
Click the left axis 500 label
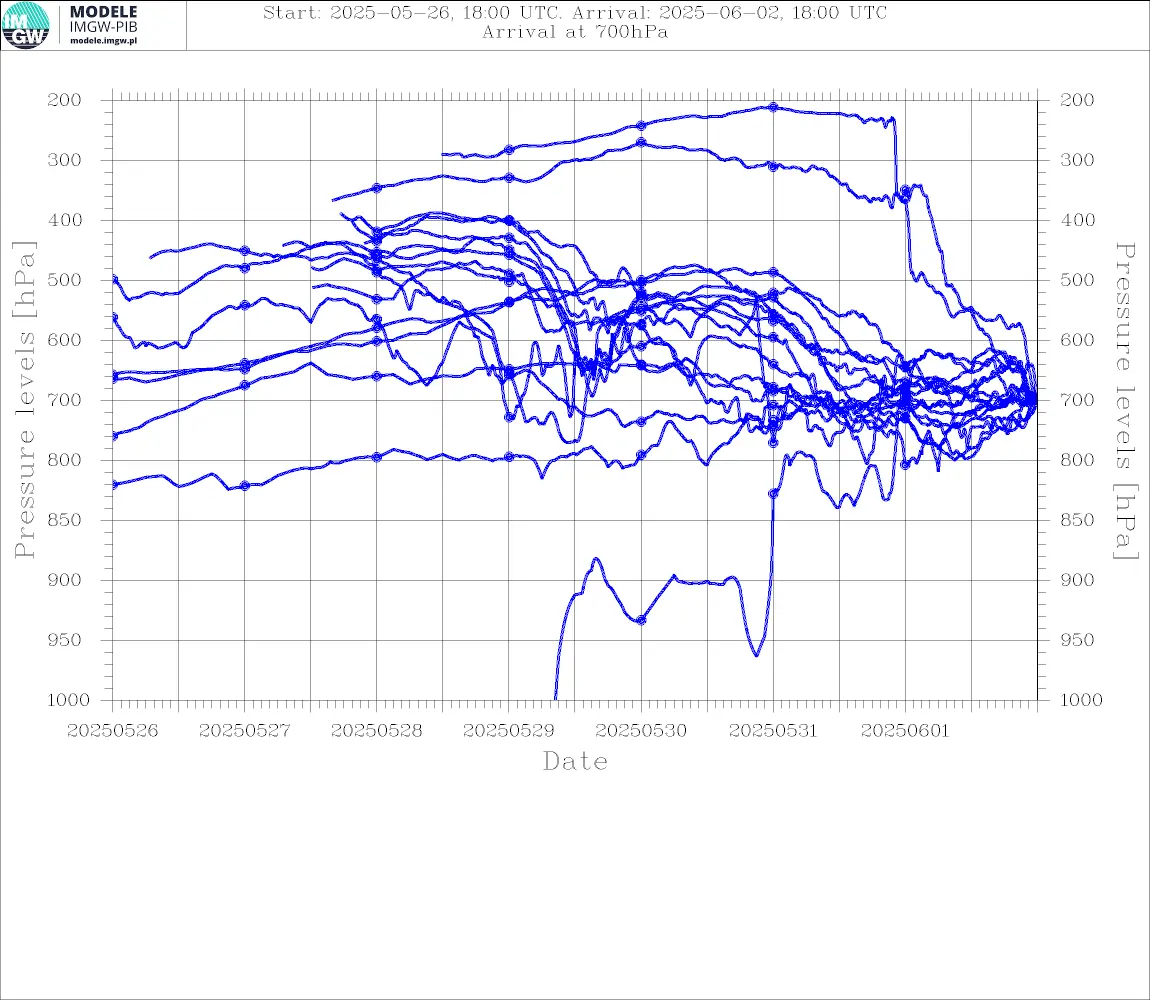tap(65, 280)
